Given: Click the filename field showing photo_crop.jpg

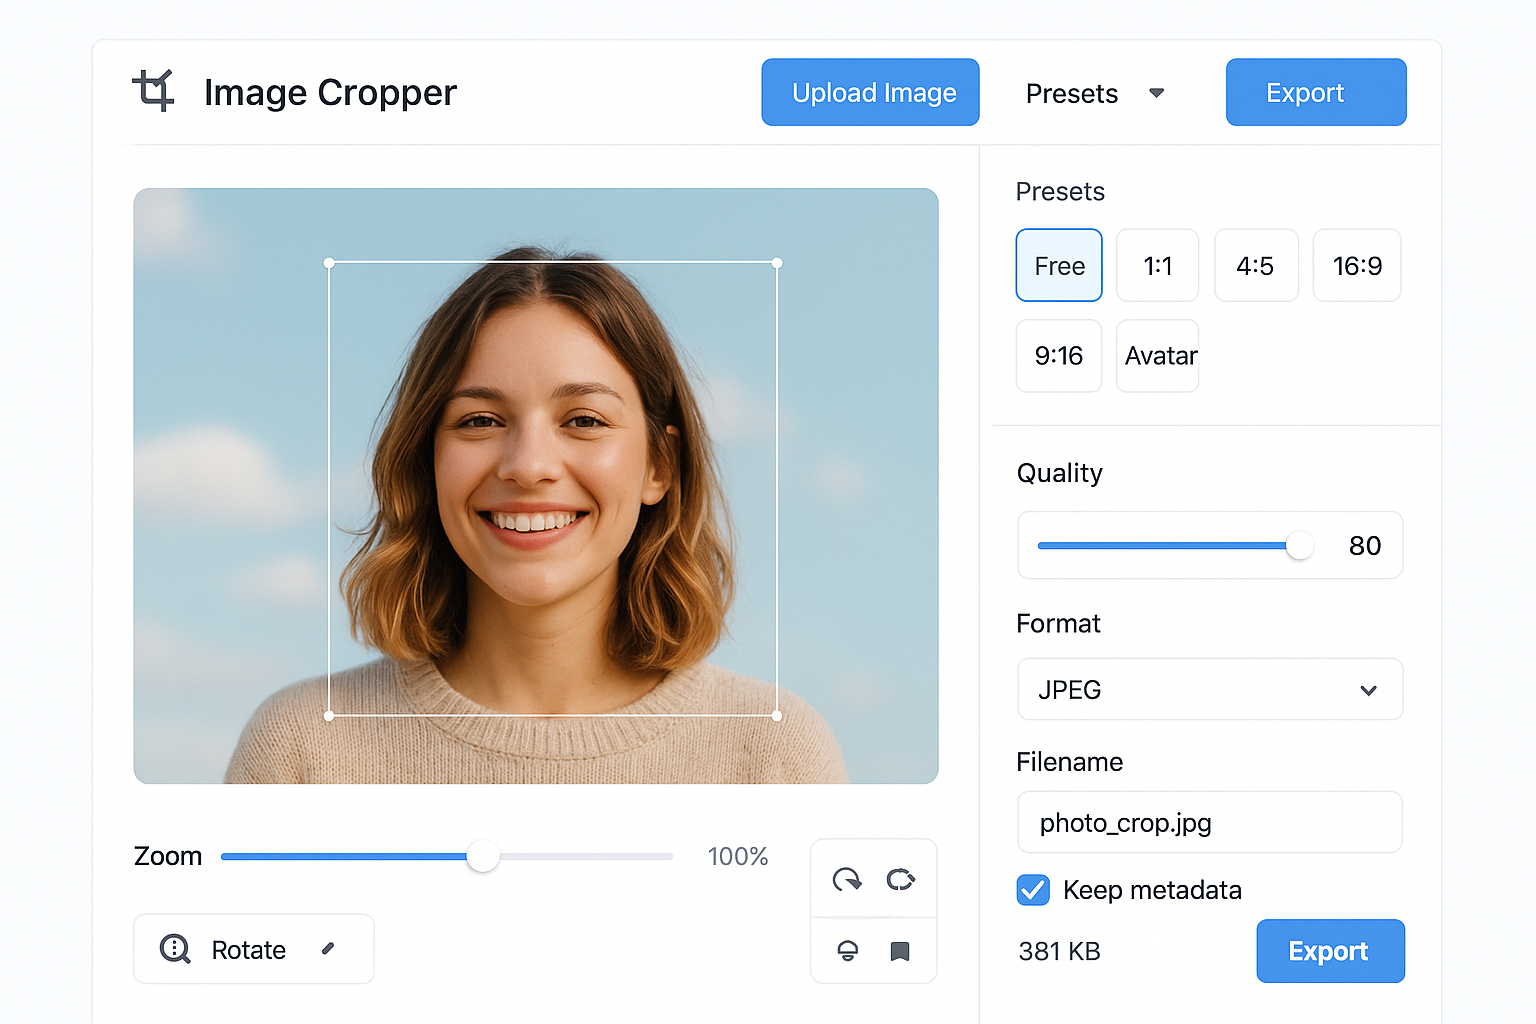Looking at the screenshot, I should pyautogui.click(x=1209, y=822).
